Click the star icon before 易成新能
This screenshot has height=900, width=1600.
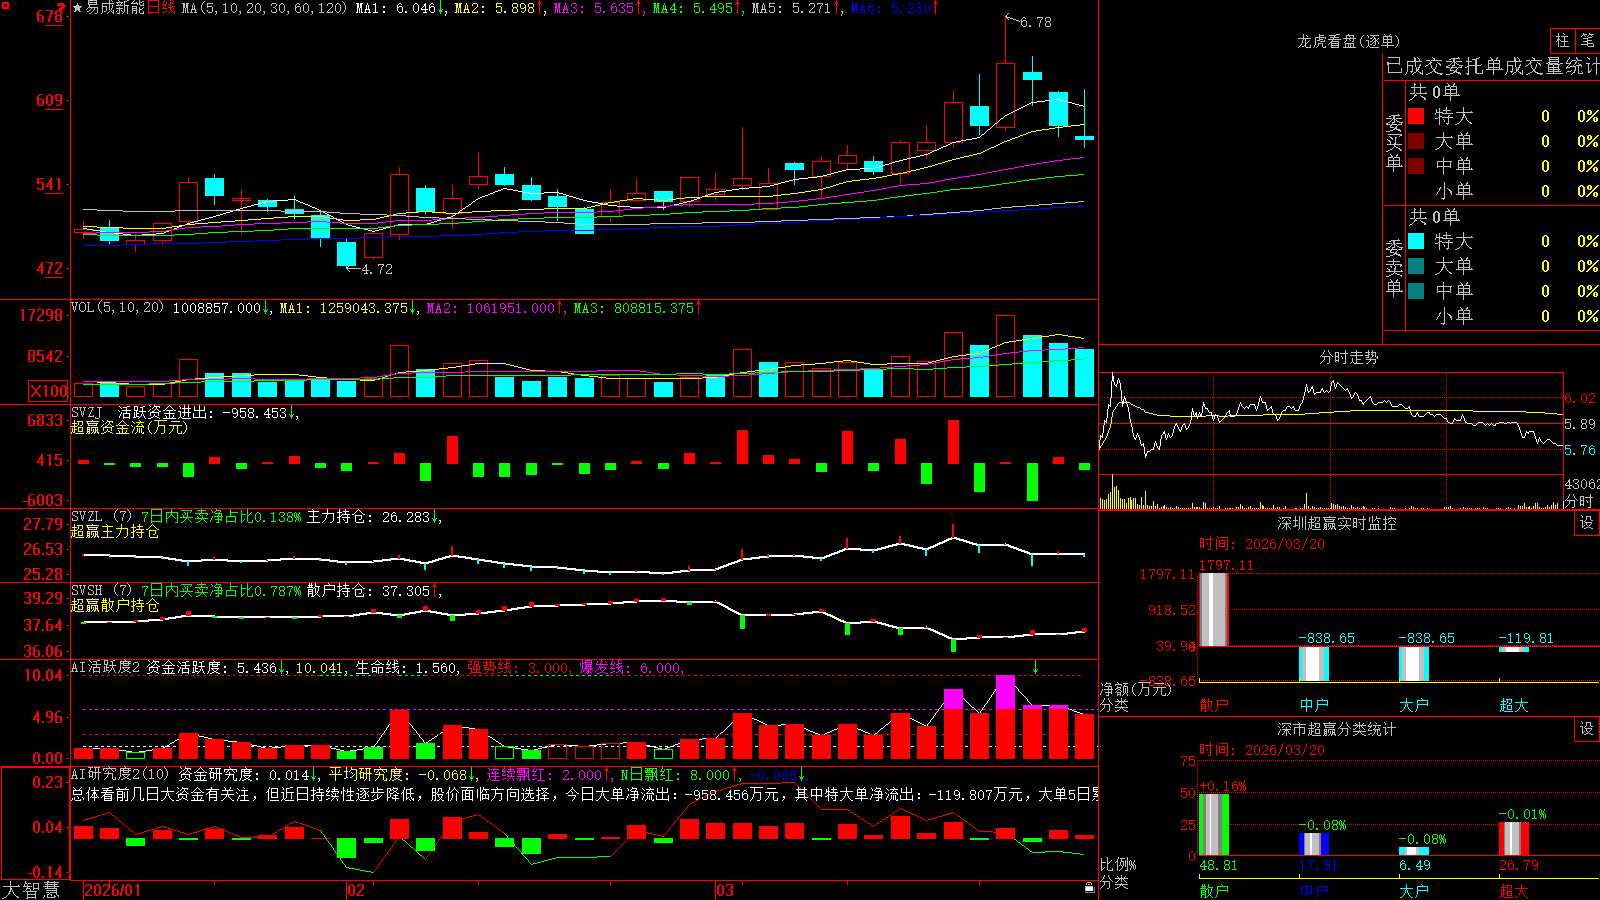pos(78,8)
